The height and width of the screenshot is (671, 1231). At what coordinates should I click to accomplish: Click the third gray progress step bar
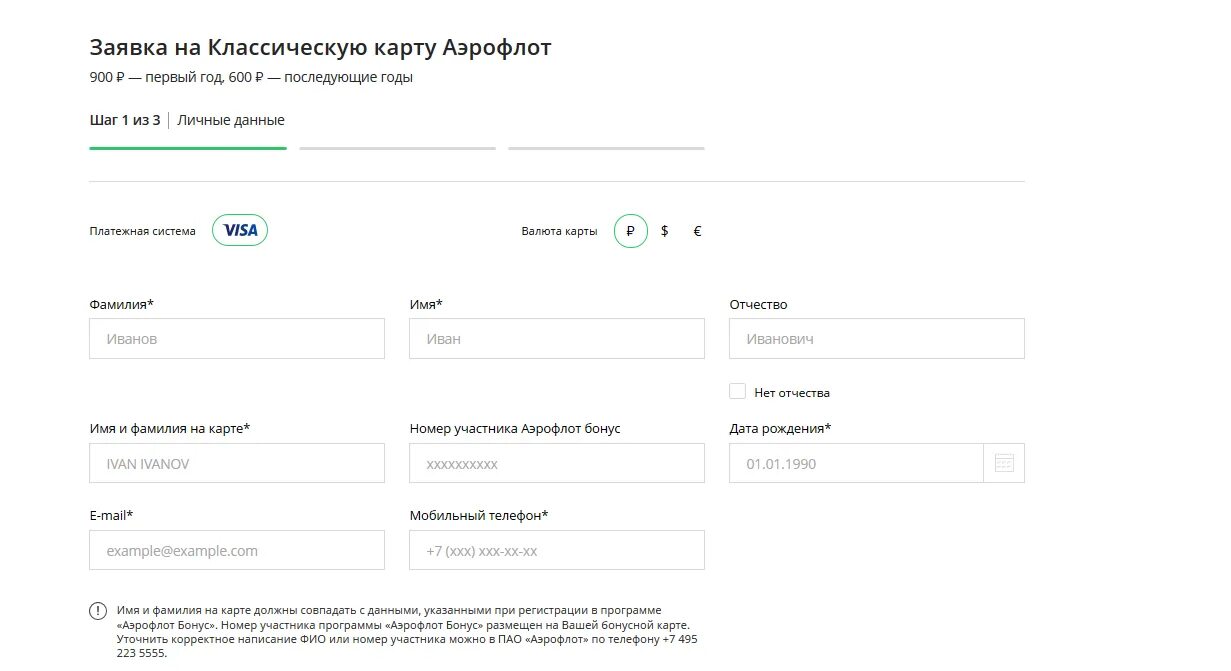[x=606, y=148]
